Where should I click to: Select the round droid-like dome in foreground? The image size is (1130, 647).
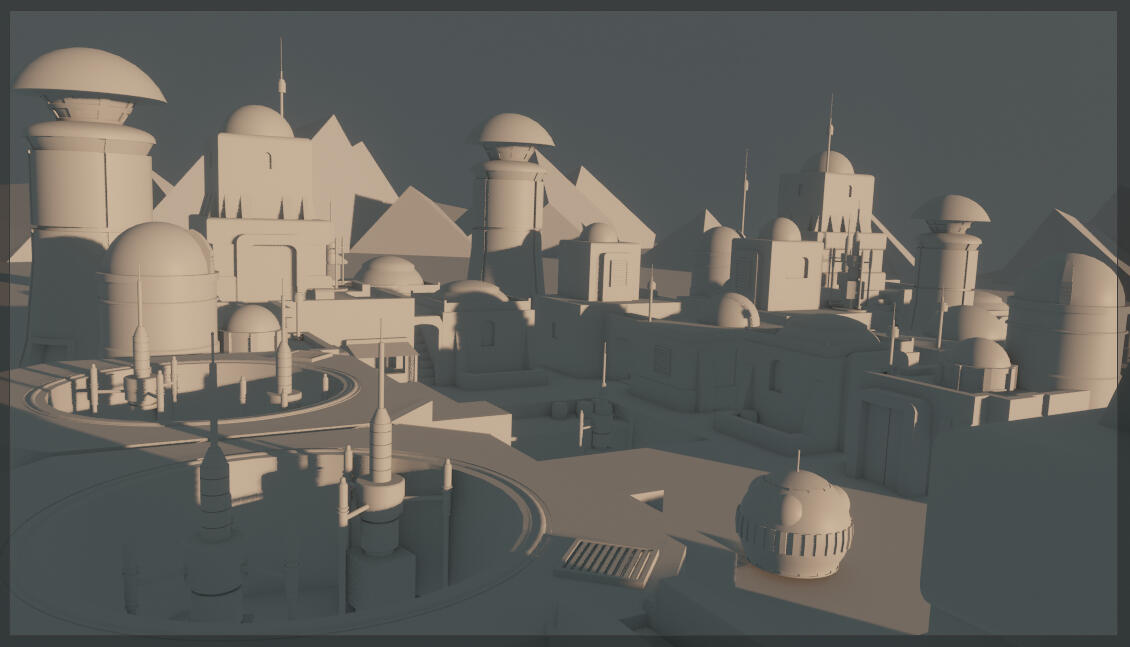(794, 523)
